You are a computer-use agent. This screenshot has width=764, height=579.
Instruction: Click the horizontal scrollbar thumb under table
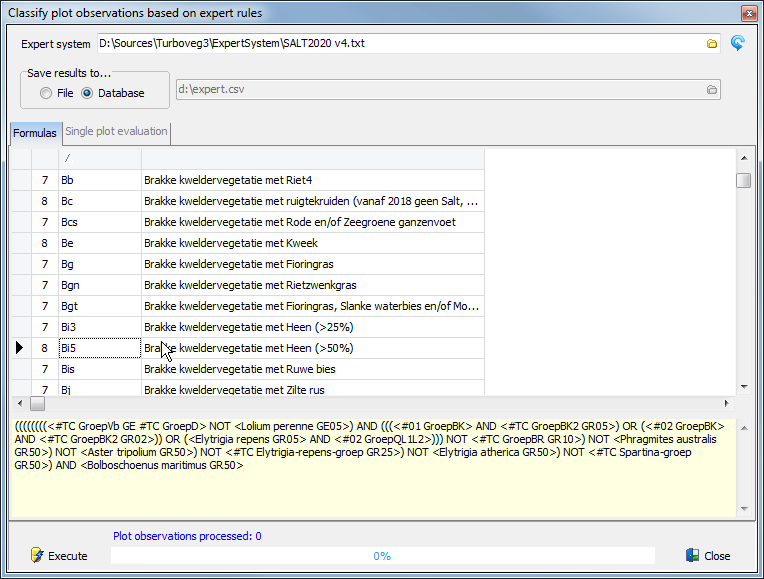(x=38, y=404)
